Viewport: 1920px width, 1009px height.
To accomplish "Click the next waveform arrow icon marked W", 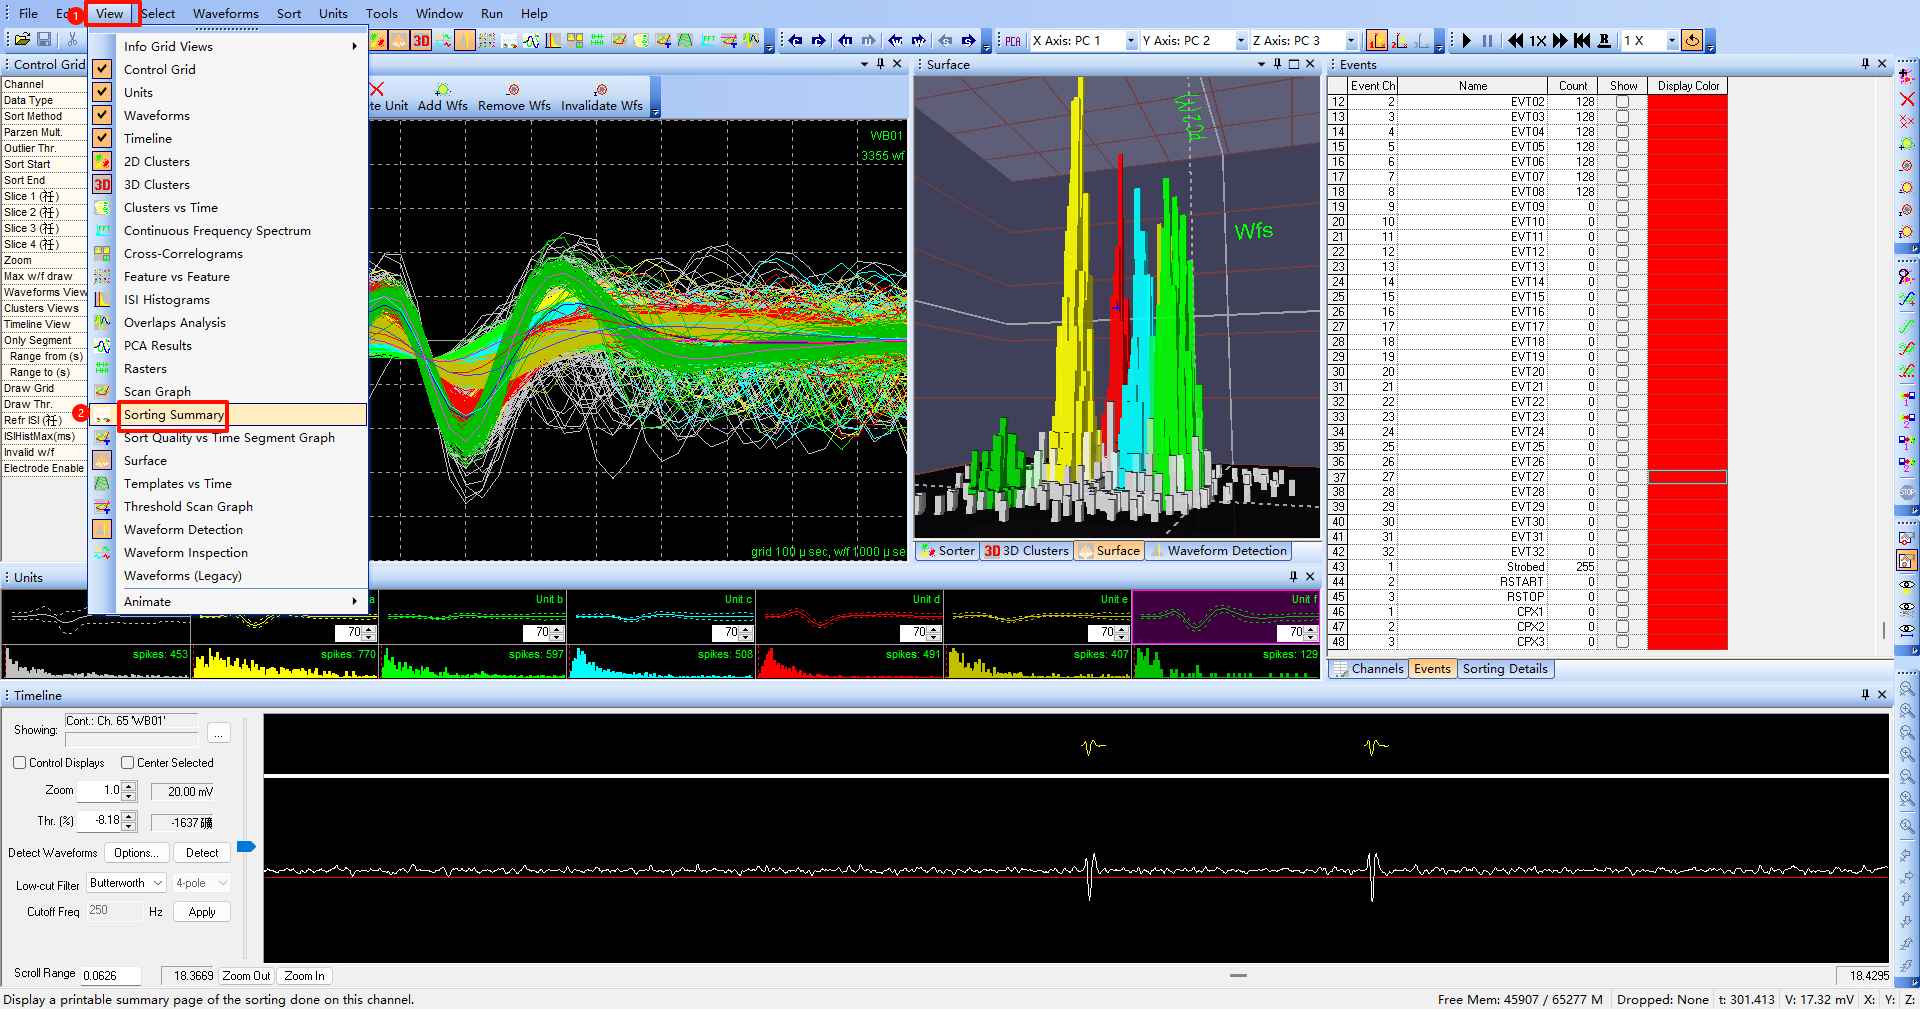I will pos(918,41).
